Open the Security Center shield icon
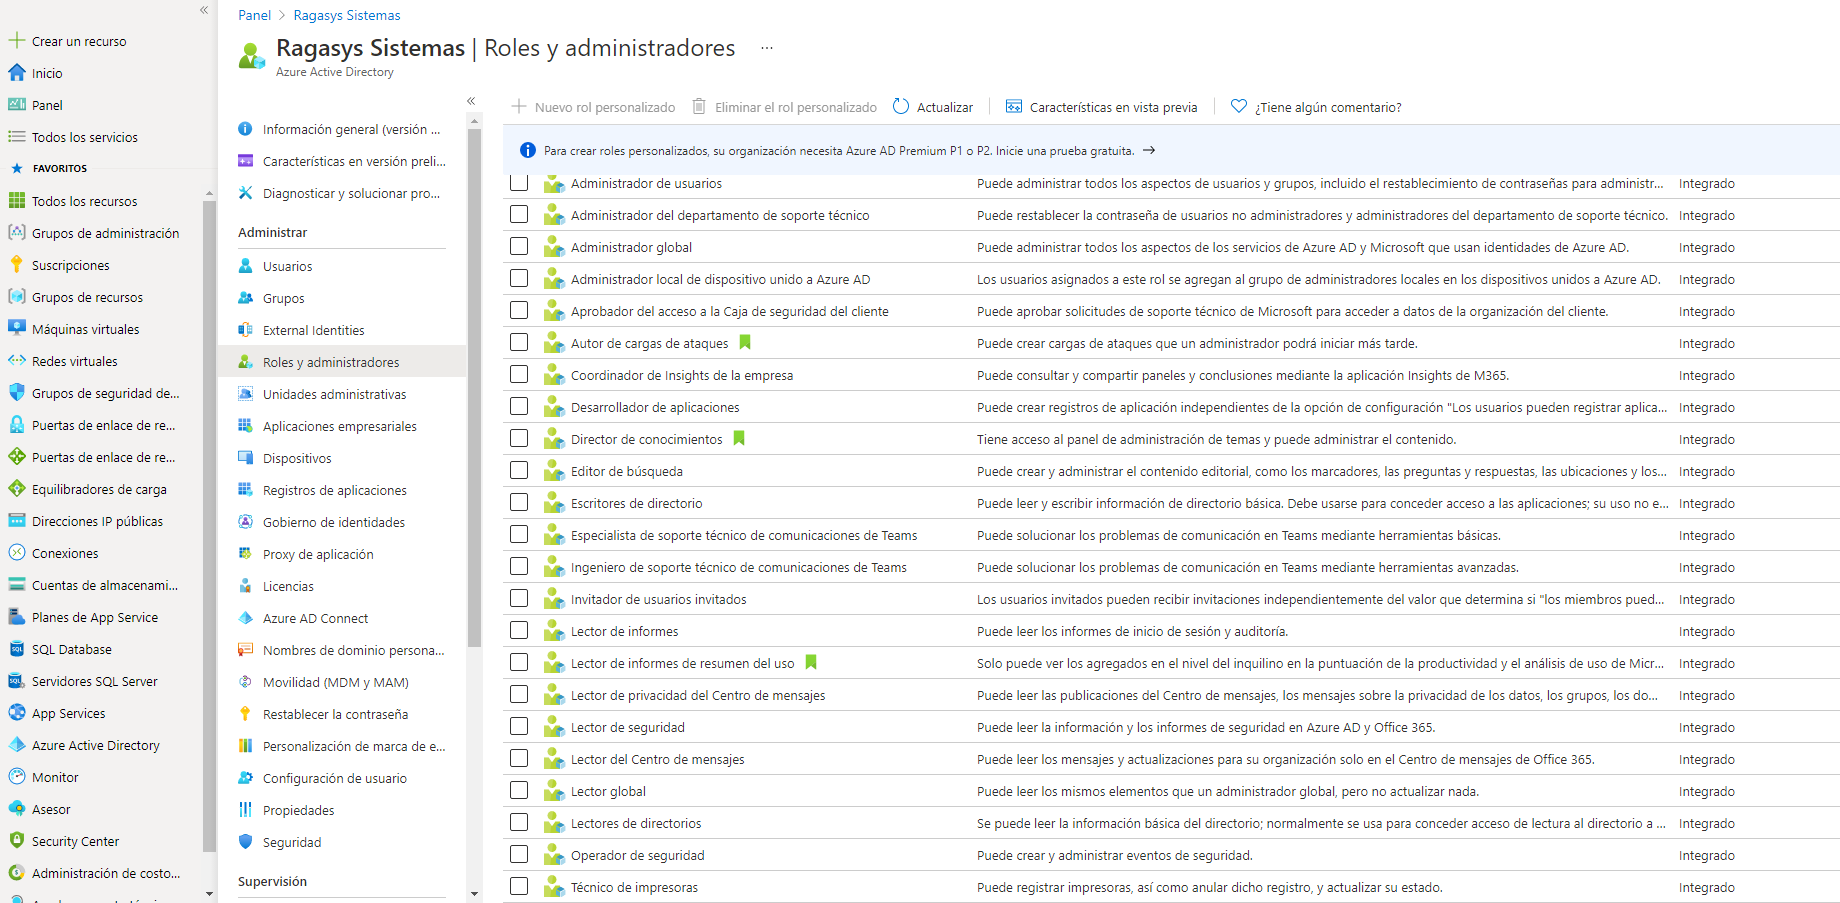 [16, 841]
